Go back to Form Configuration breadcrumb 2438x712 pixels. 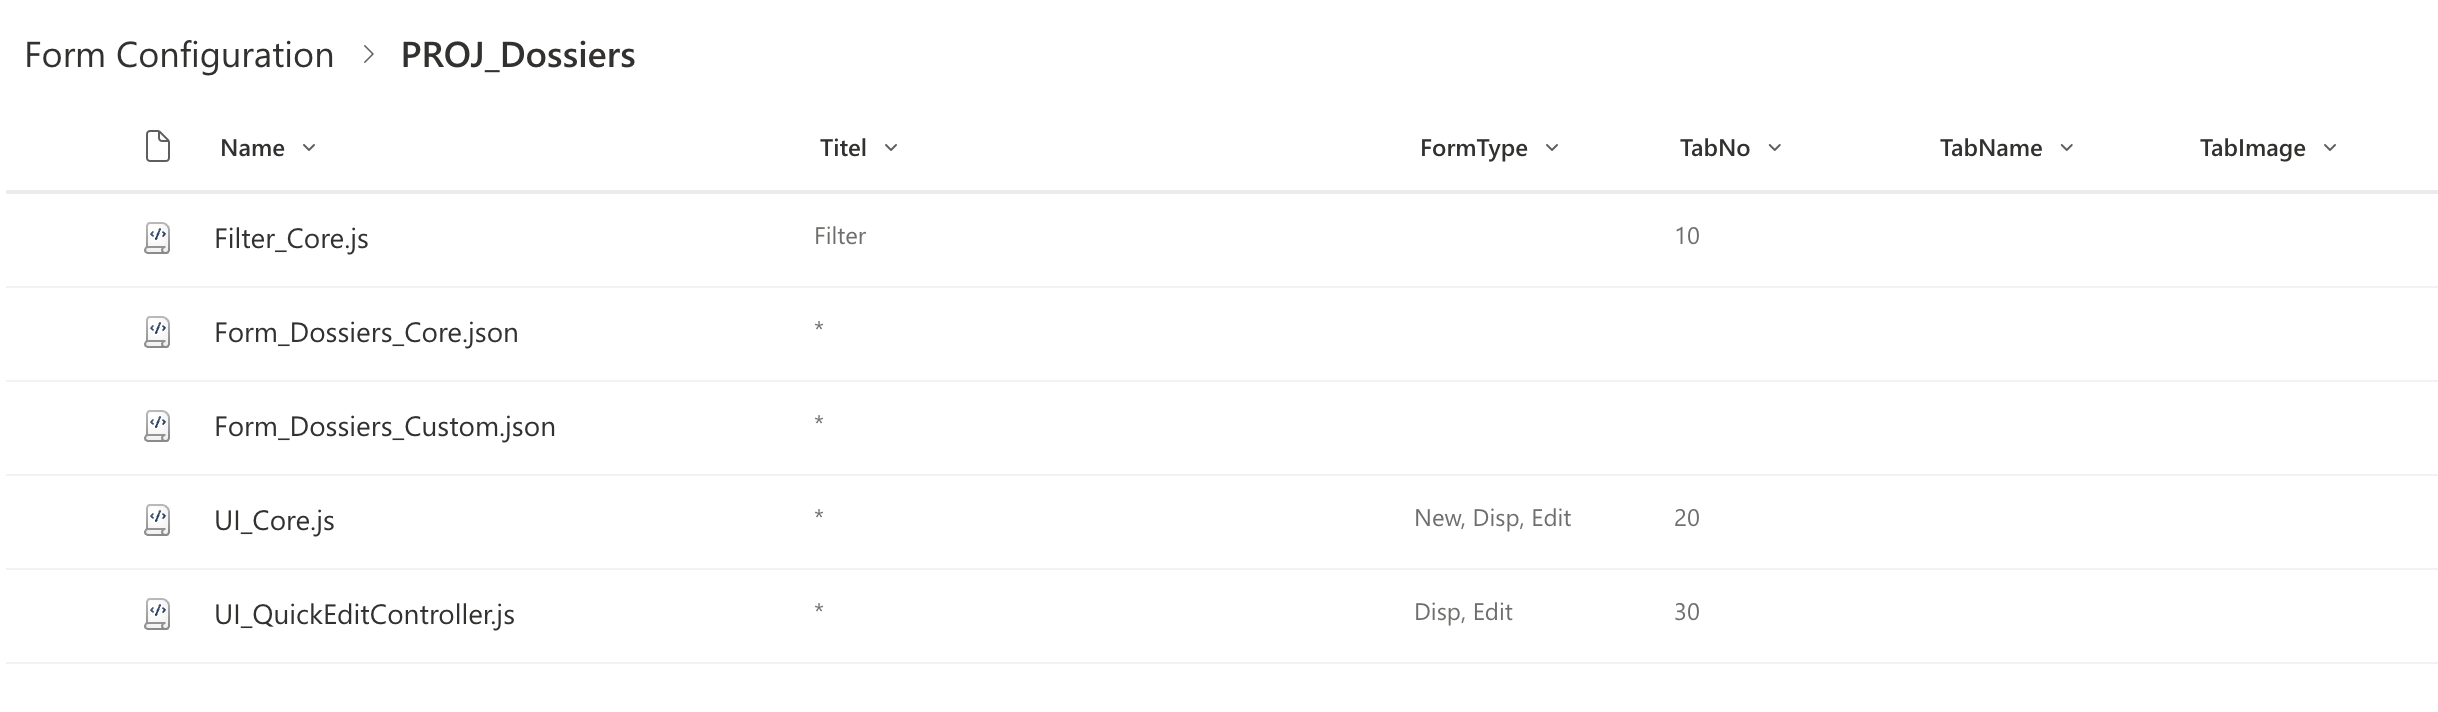[179, 55]
